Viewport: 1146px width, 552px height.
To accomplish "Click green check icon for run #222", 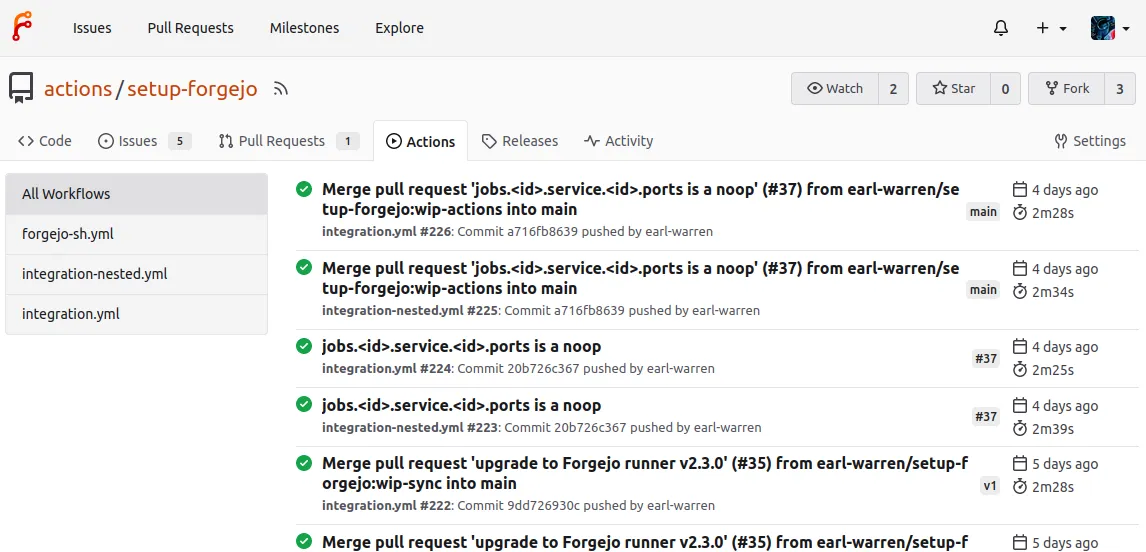I will point(304,463).
